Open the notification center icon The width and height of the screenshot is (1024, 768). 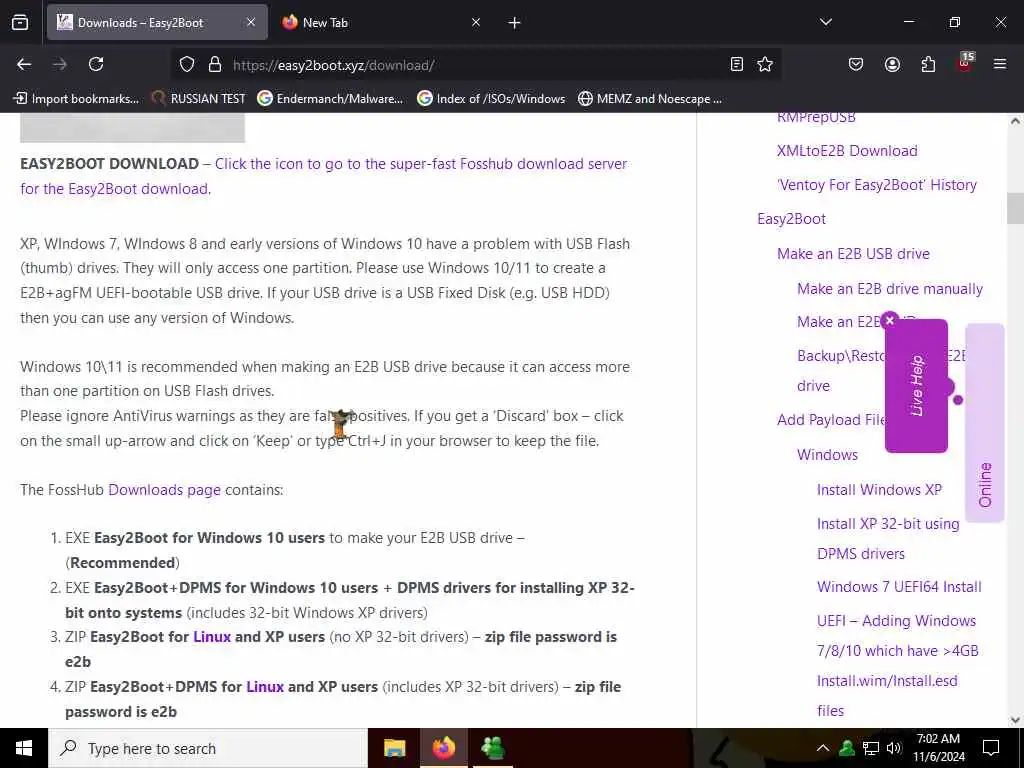[x=991, y=748]
